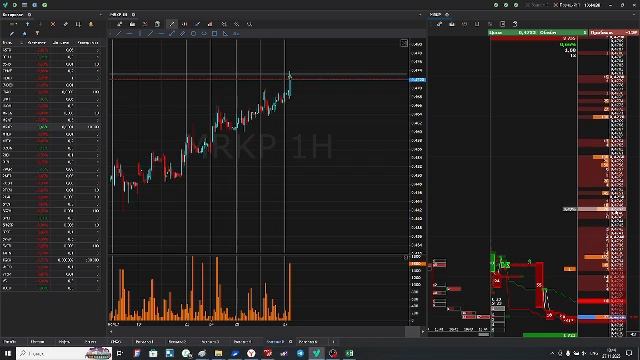
Task: Click the funnel filter icon in watchlist panel
Action: point(37,33)
